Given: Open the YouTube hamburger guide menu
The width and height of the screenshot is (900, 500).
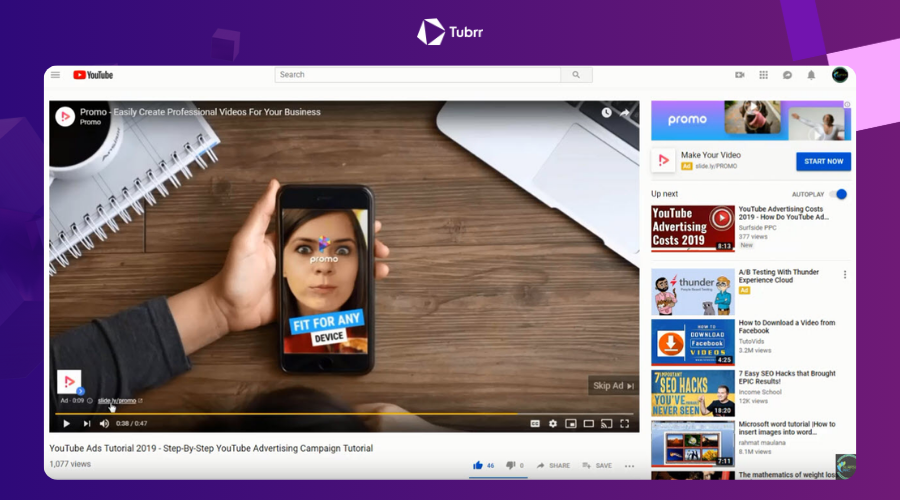Looking at the screenshot, I should 55,75.
